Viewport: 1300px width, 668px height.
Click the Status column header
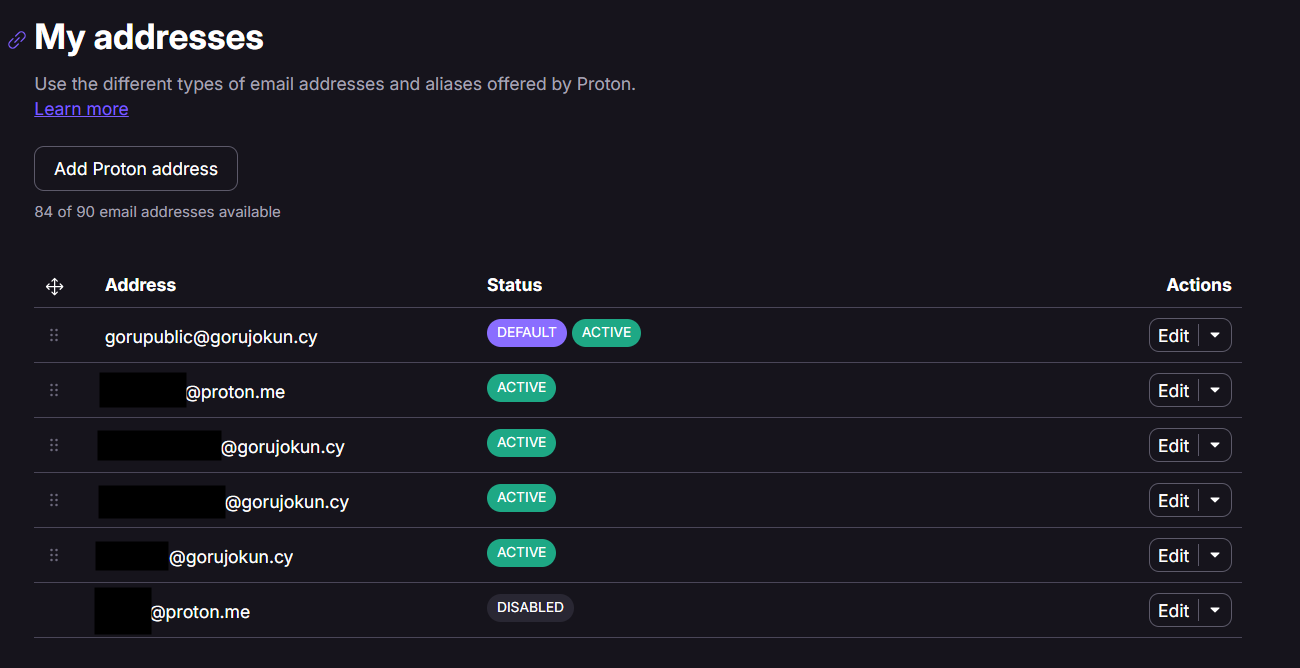514,285
